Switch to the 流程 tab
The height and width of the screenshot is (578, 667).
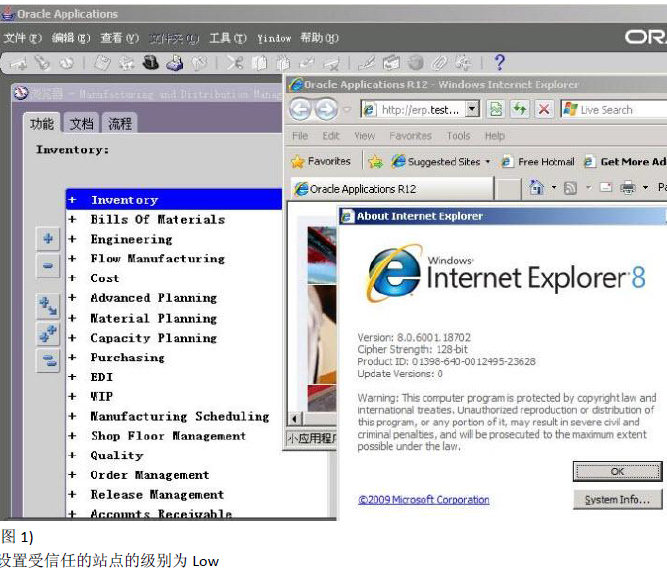120,123
